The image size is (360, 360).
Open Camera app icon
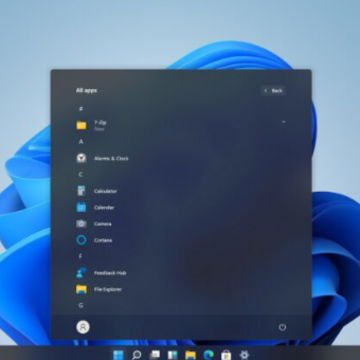point(81,224)
